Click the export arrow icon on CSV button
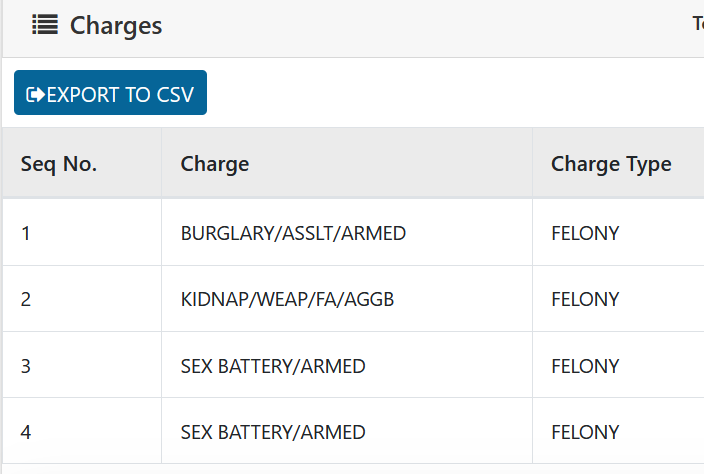Image resolution: width=704 pixels, height=474 pixels. tap(35, 94)
